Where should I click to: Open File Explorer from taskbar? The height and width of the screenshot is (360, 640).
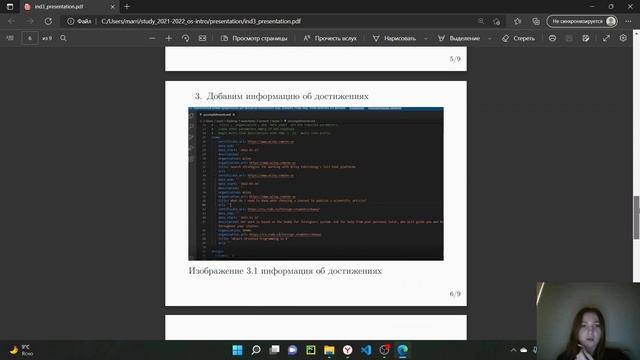point(329,350)
